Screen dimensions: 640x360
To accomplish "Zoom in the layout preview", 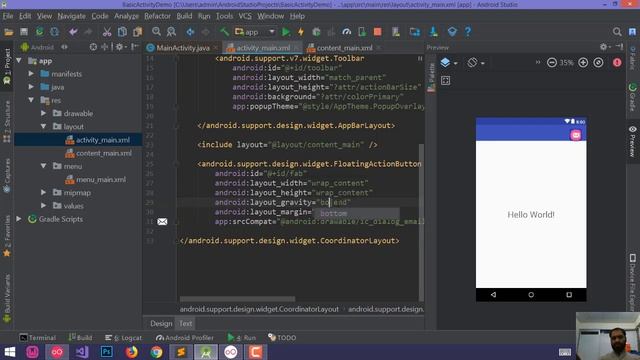I will click(x=583, y=63).
